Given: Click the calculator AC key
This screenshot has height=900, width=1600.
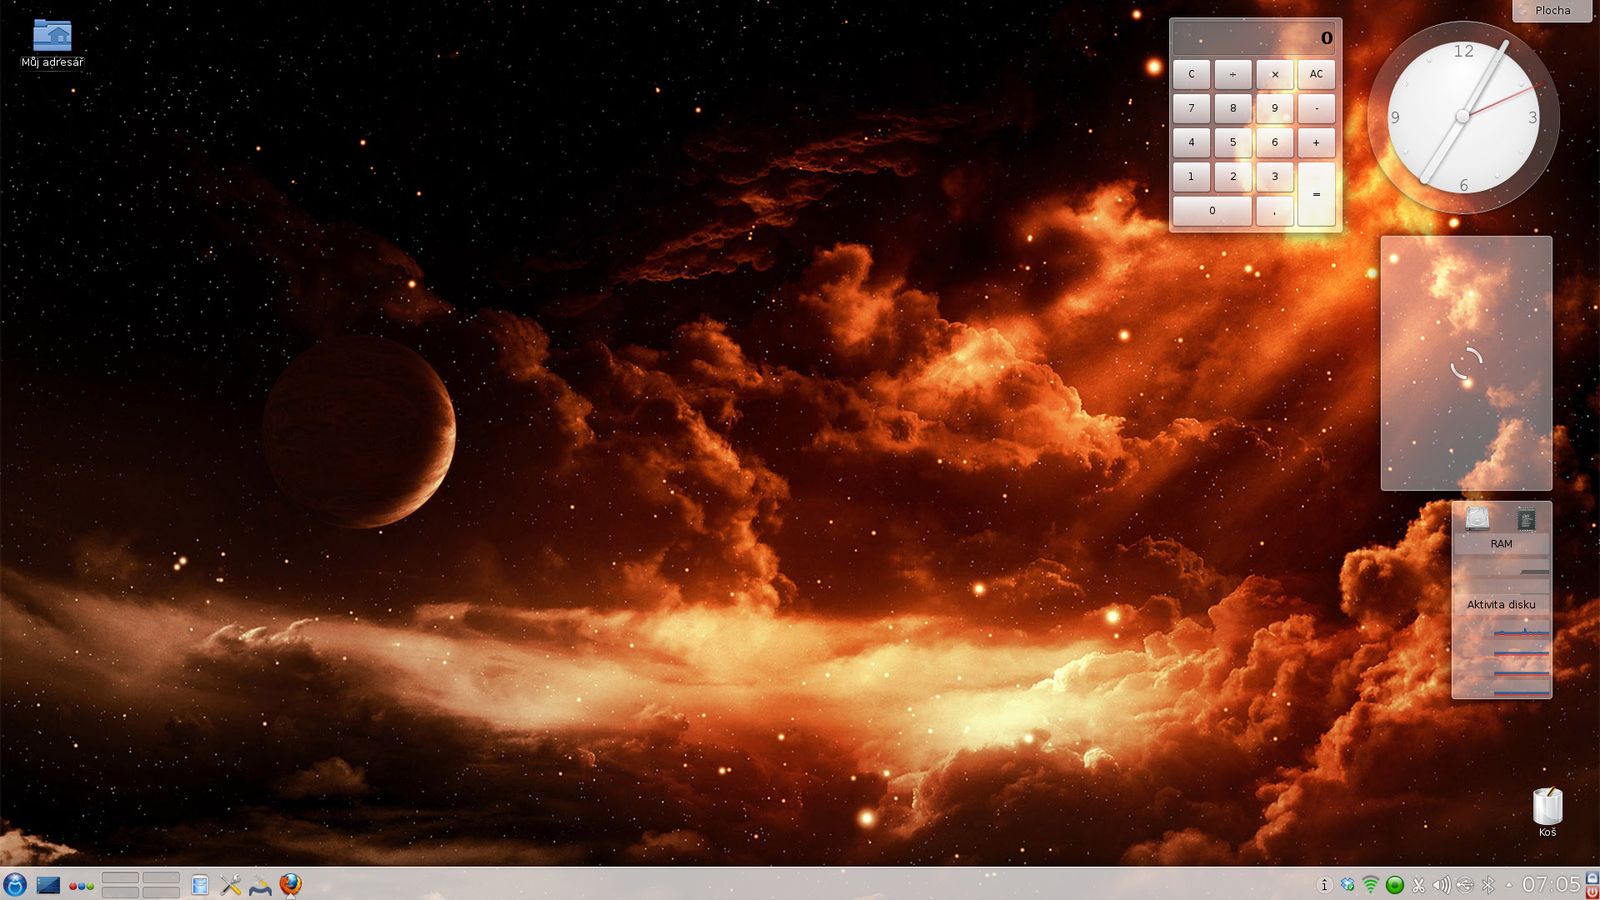Looking at the screenshot, I should pos(1316,74).
